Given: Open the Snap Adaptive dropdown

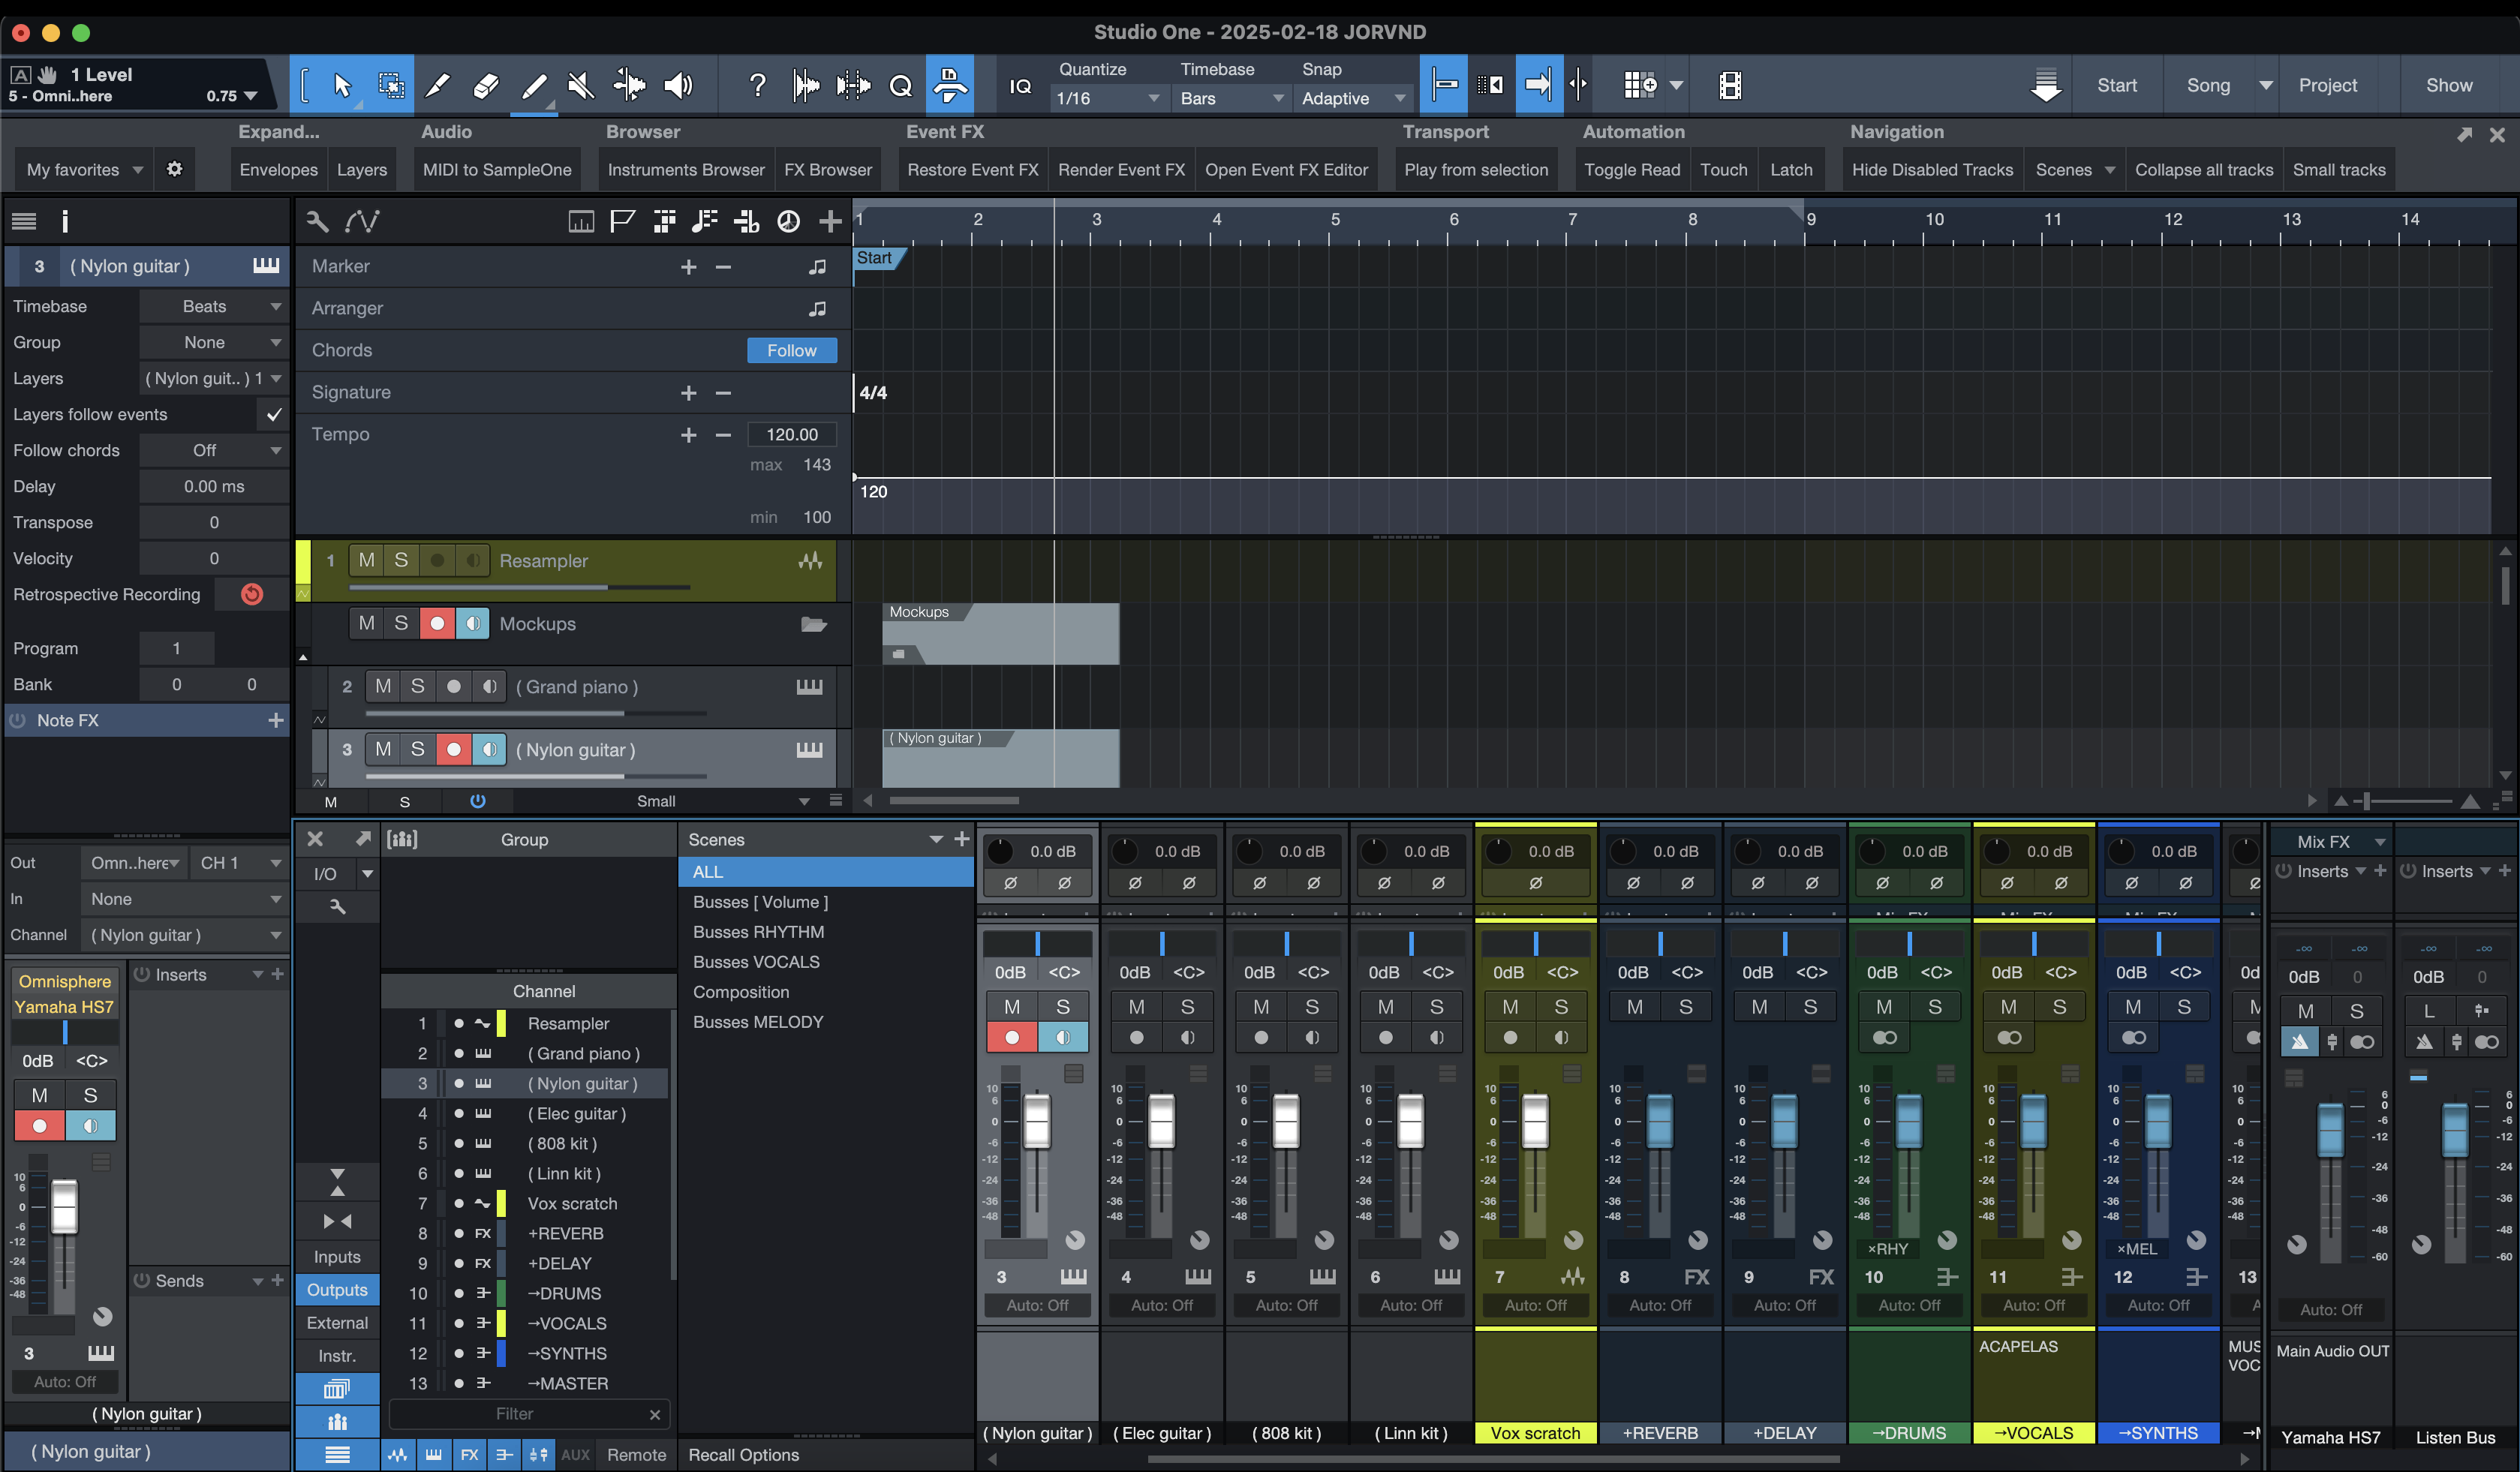Looking at the screenshot, I should 1353,98.
